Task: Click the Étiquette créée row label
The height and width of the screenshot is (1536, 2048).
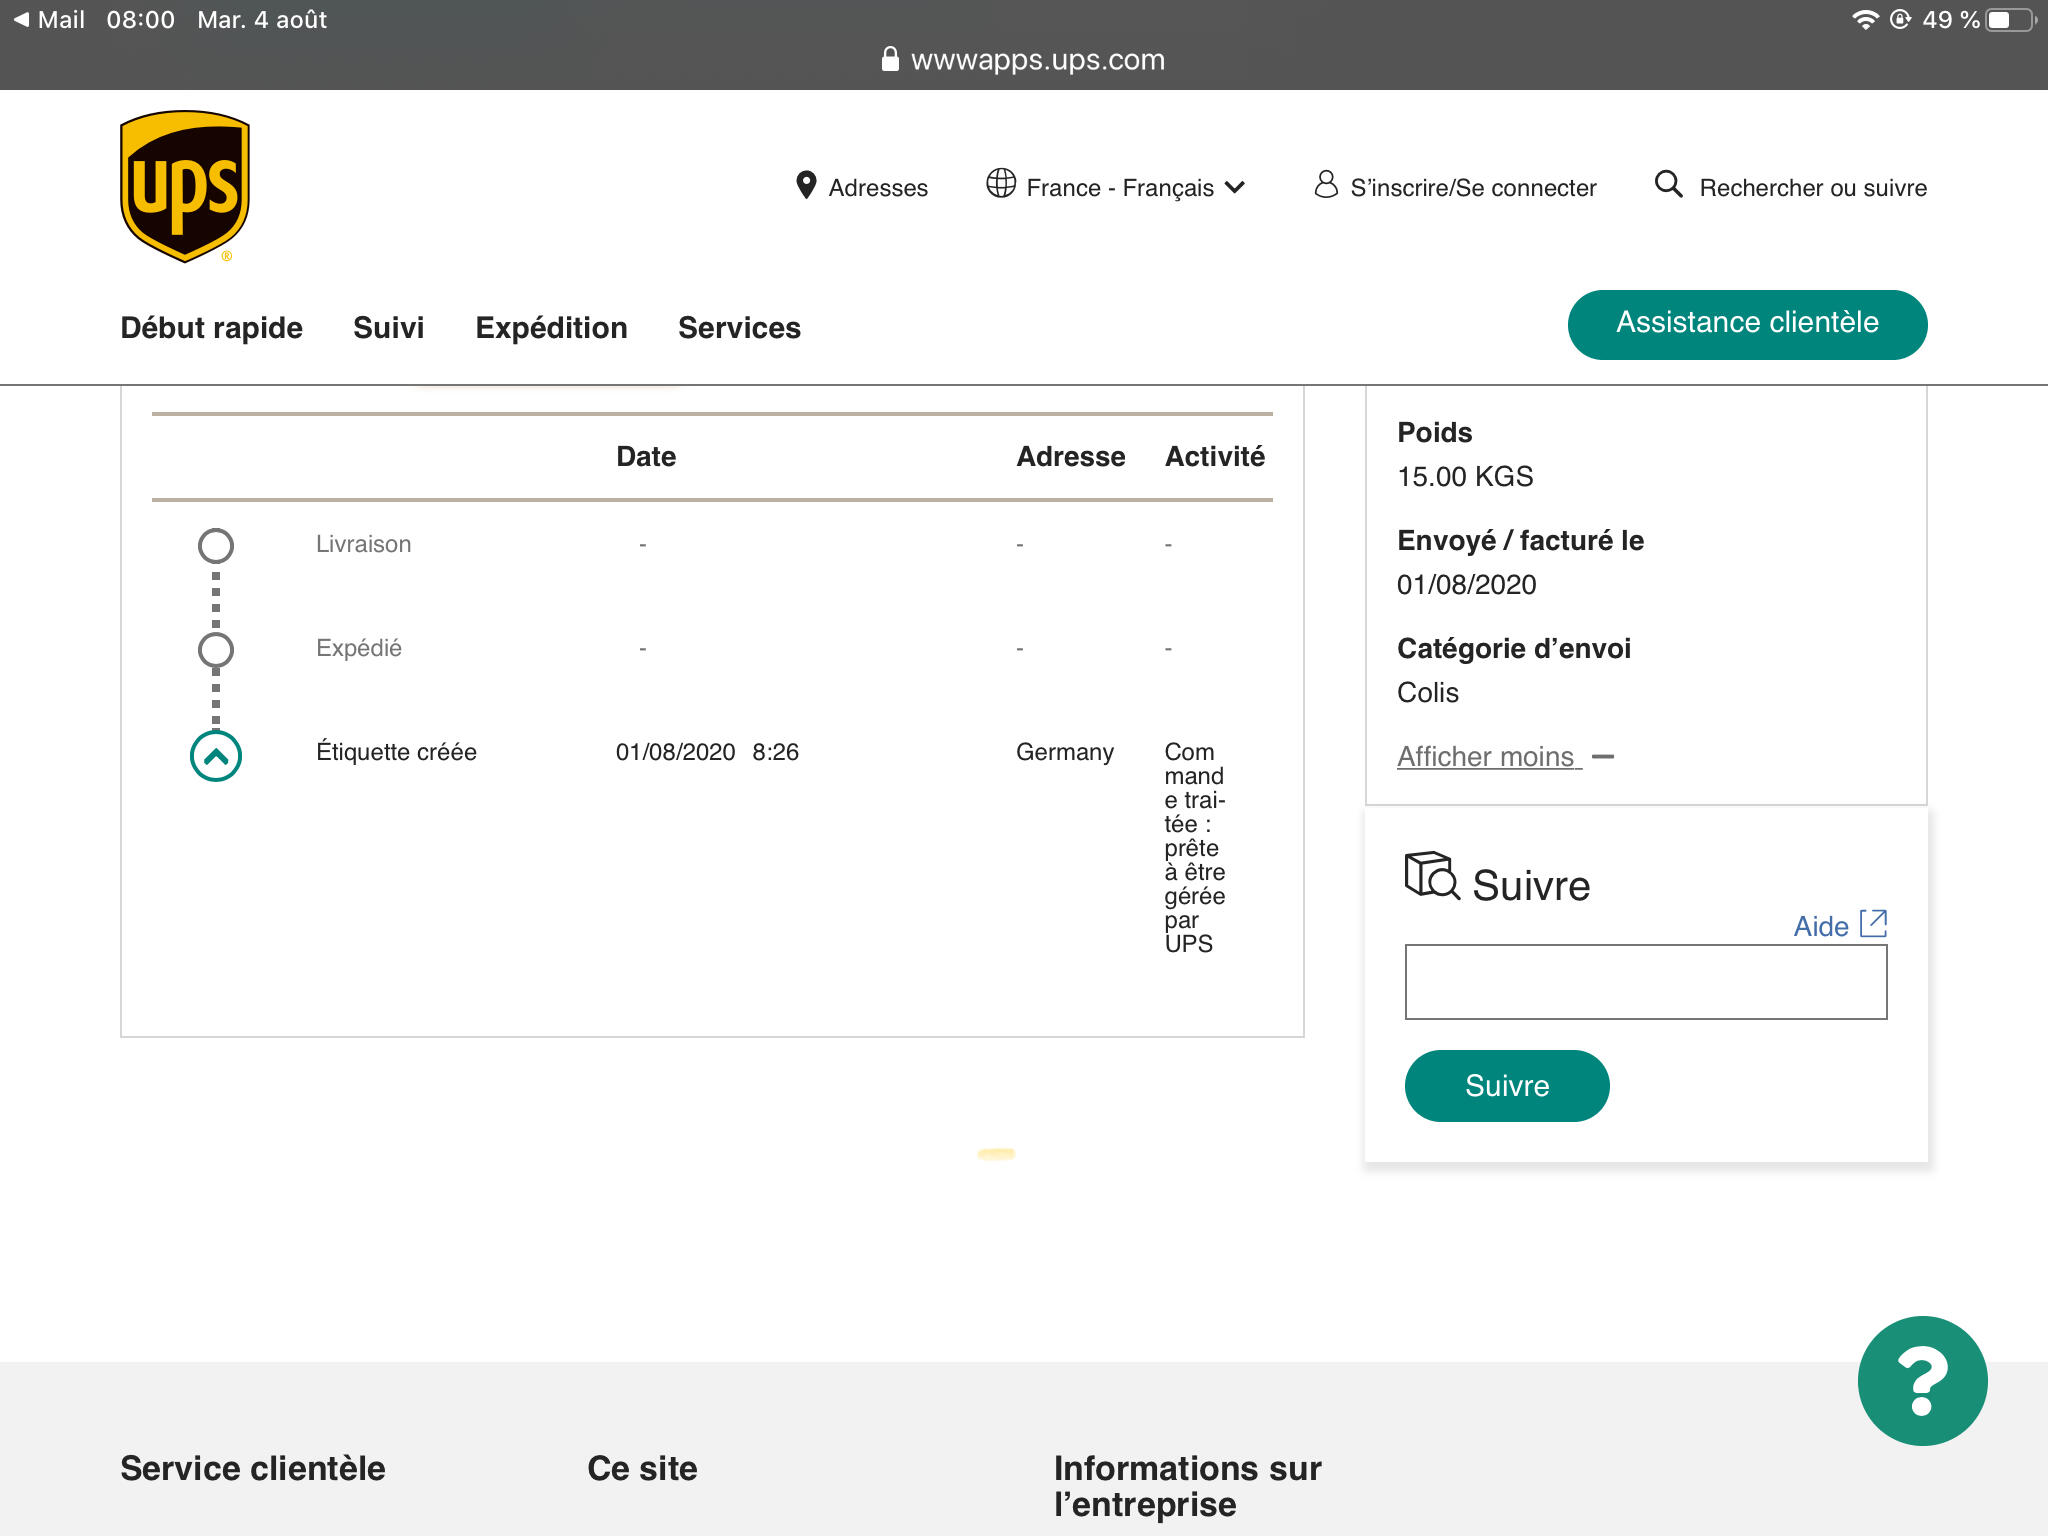Action: click(x=396, y=752)
